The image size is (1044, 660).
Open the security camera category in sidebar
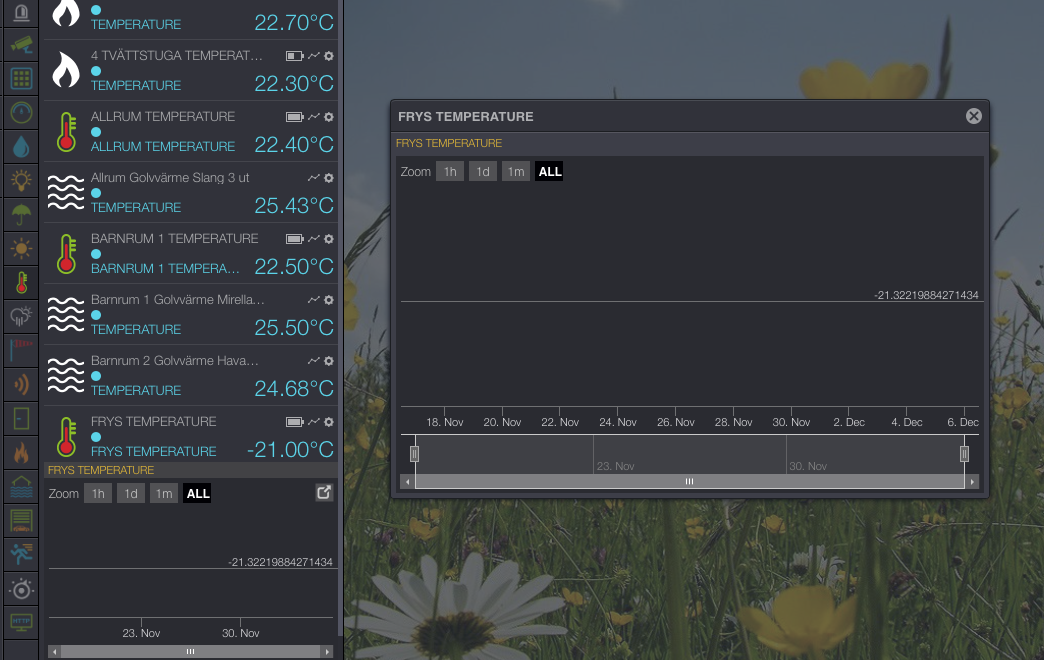pos(21,45)
